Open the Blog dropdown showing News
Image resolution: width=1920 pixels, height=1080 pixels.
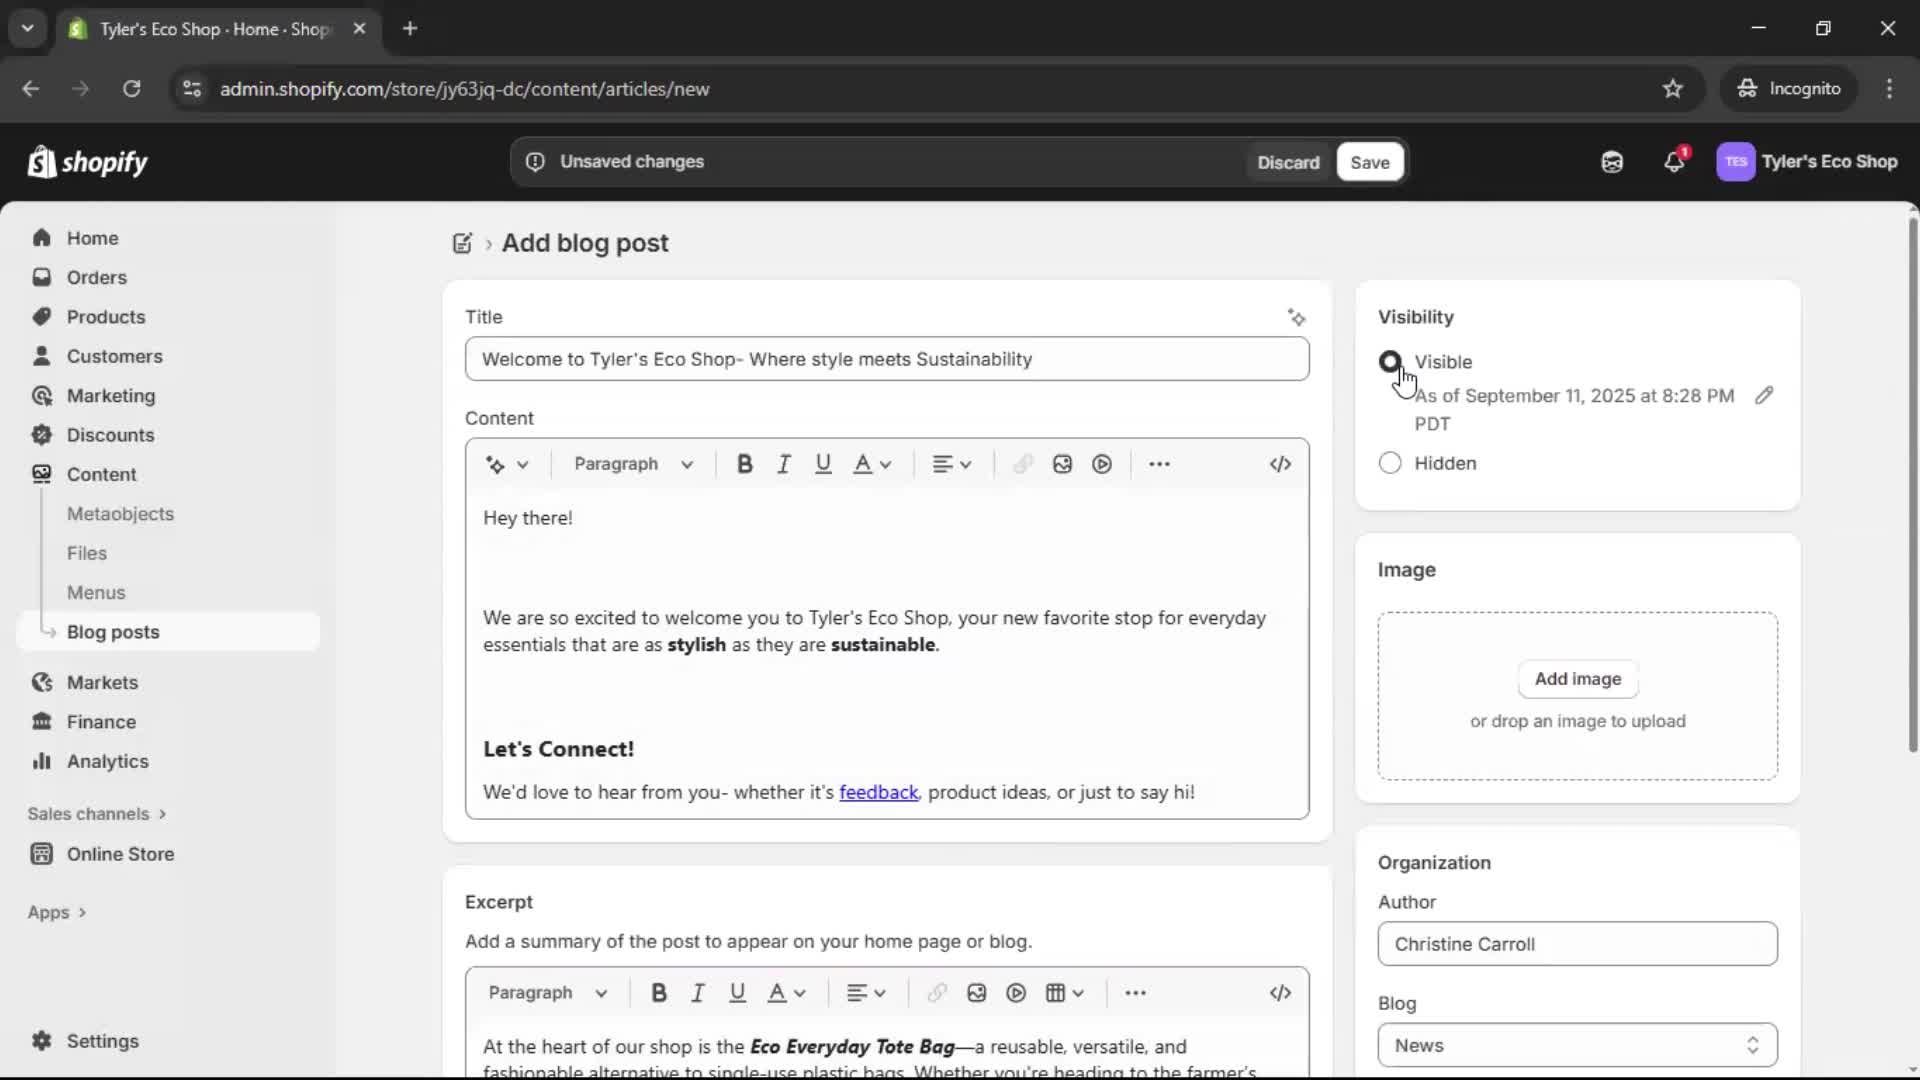(1576, 1044)
